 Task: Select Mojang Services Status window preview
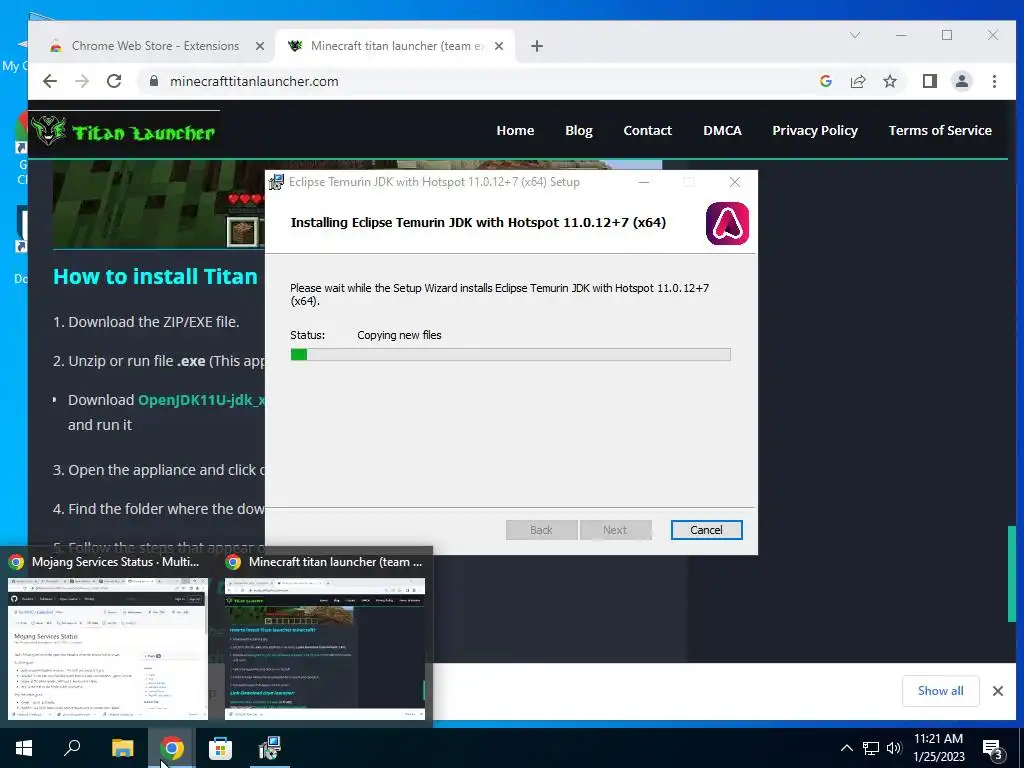pos(108,636)
